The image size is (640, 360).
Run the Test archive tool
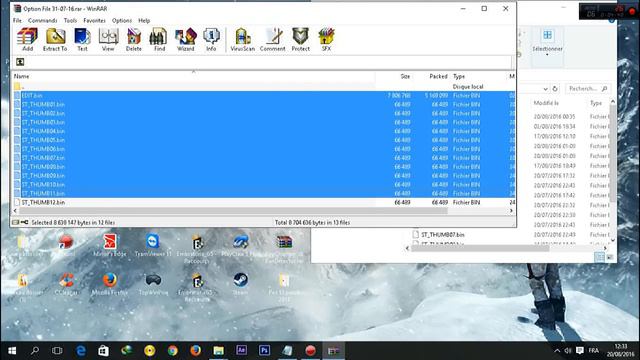tap(82, 40)
